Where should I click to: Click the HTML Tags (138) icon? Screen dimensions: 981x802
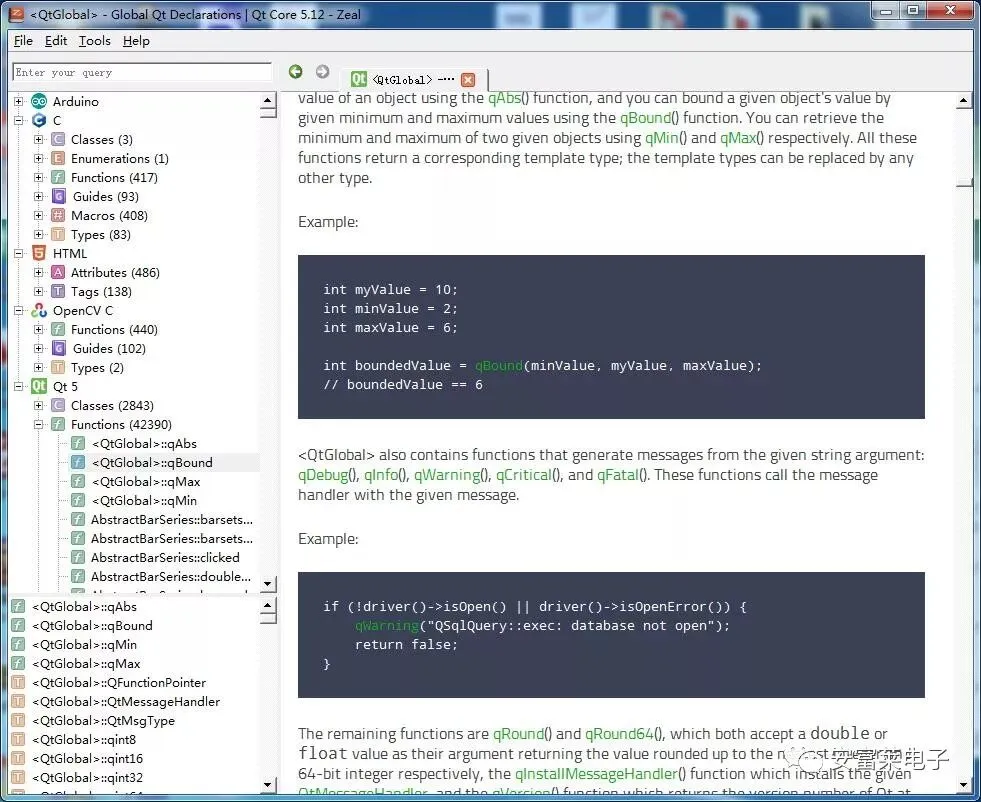[58, 292]
